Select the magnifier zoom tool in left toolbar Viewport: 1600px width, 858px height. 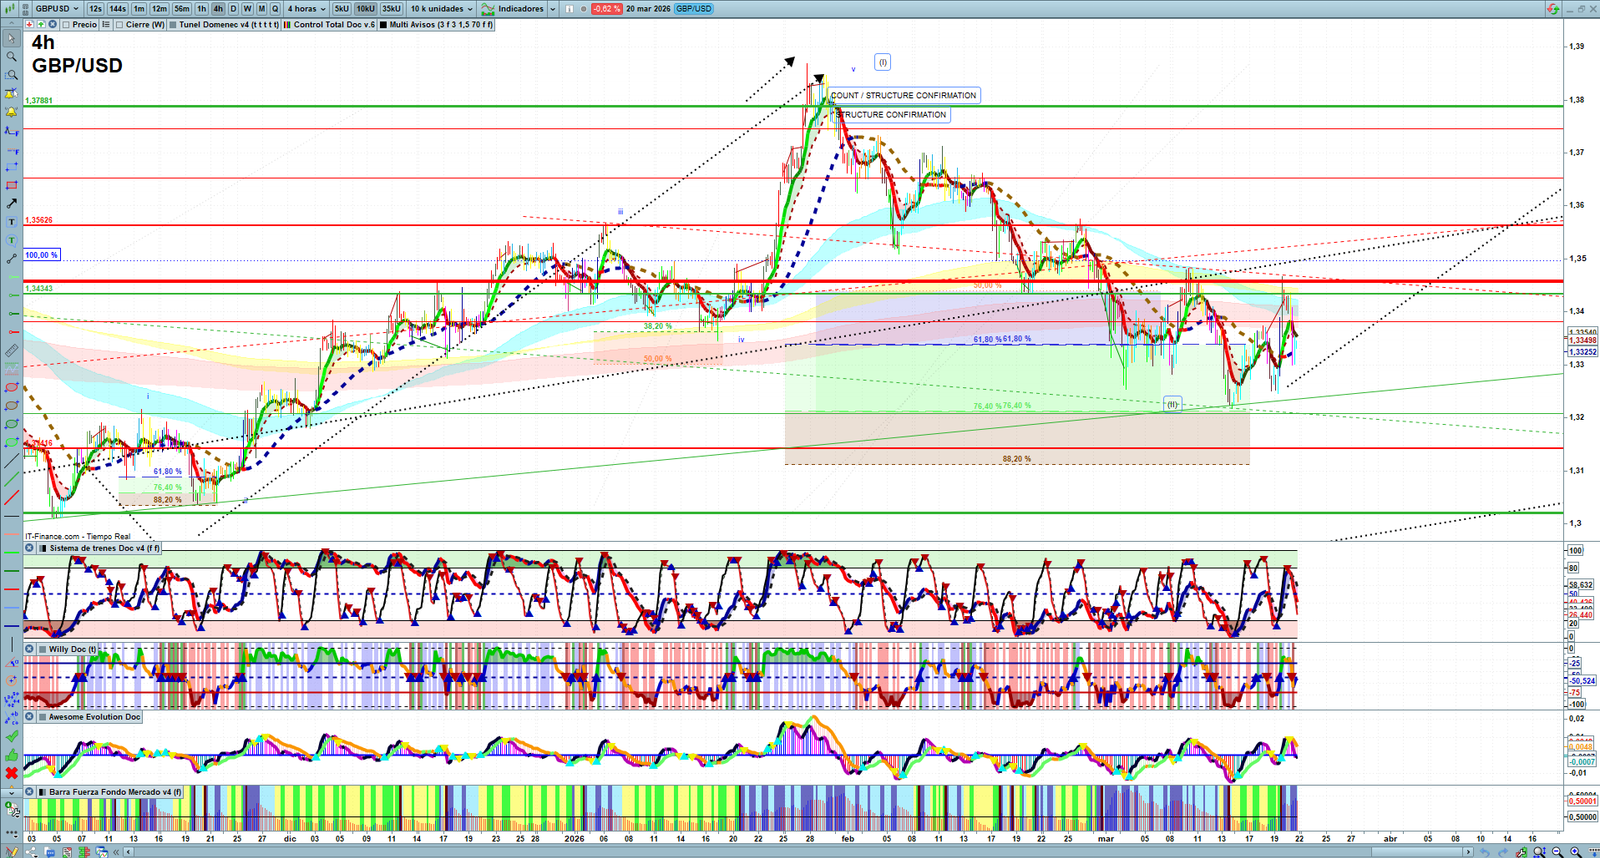(12, 57)
